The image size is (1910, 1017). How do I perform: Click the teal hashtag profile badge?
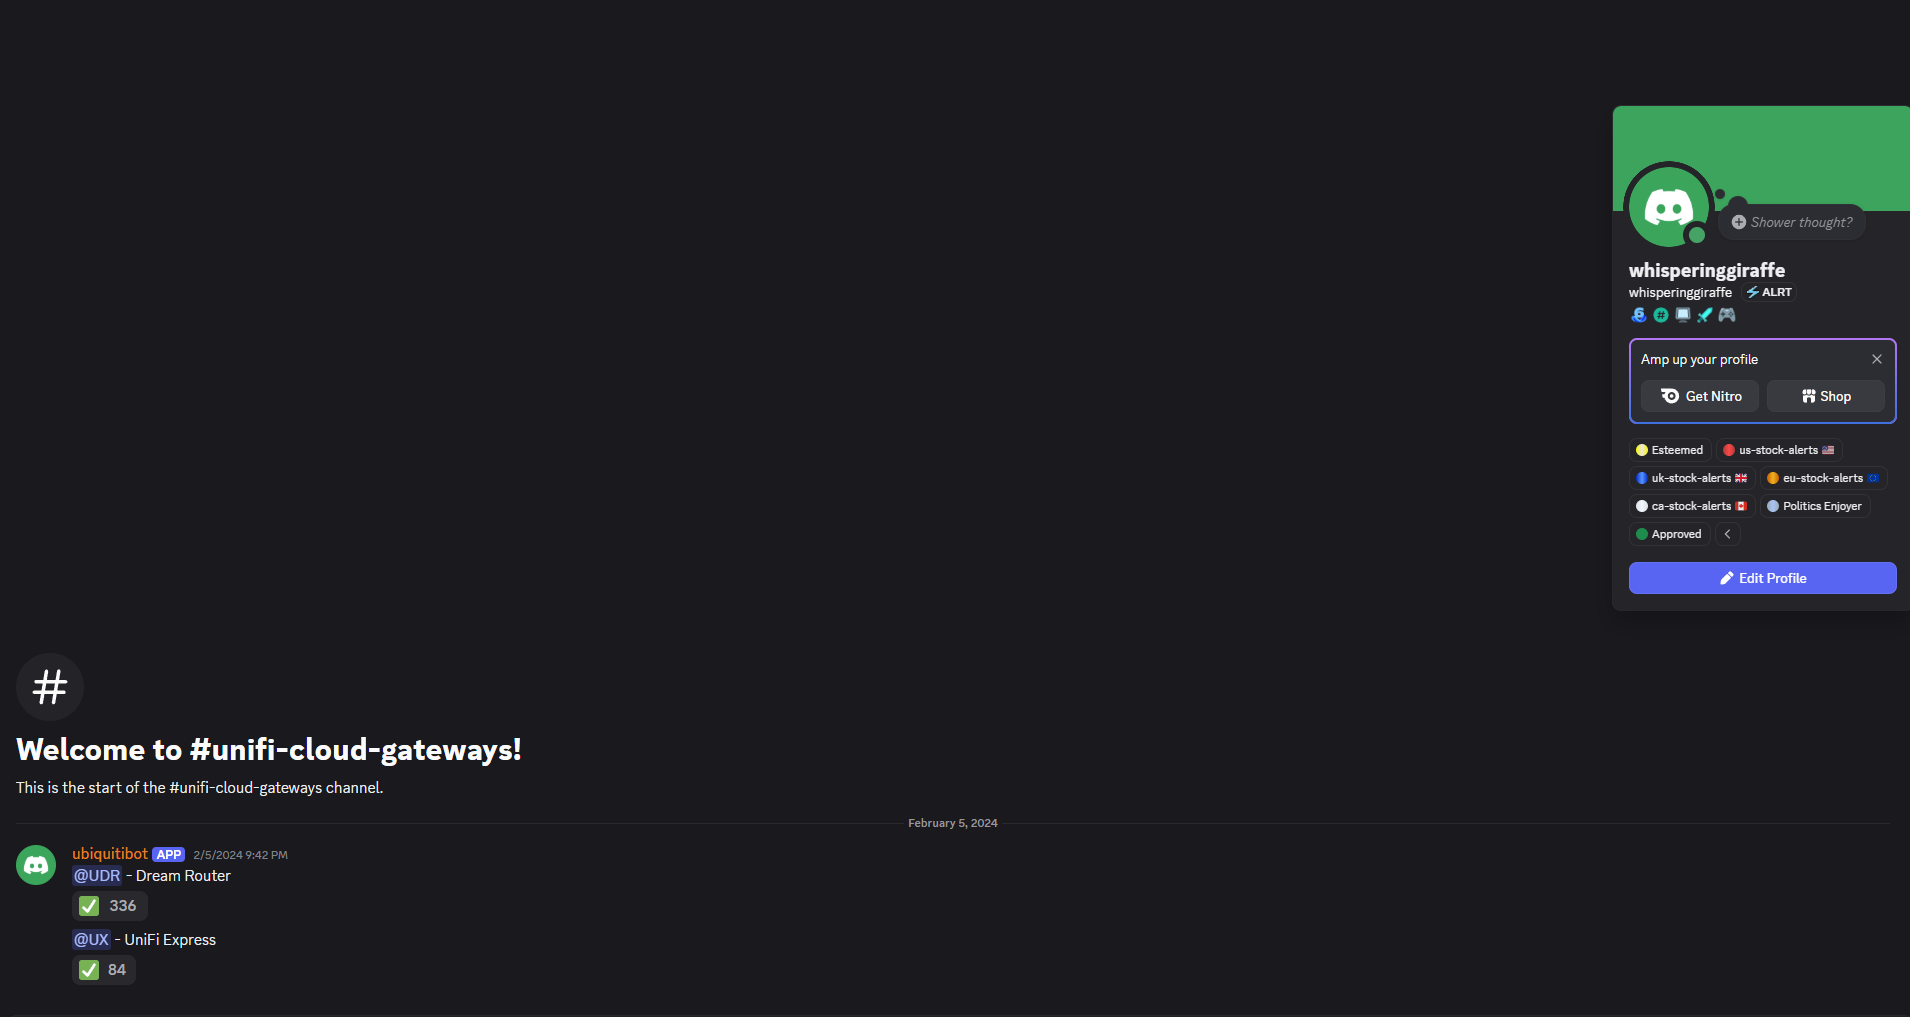pos(1661,315)
